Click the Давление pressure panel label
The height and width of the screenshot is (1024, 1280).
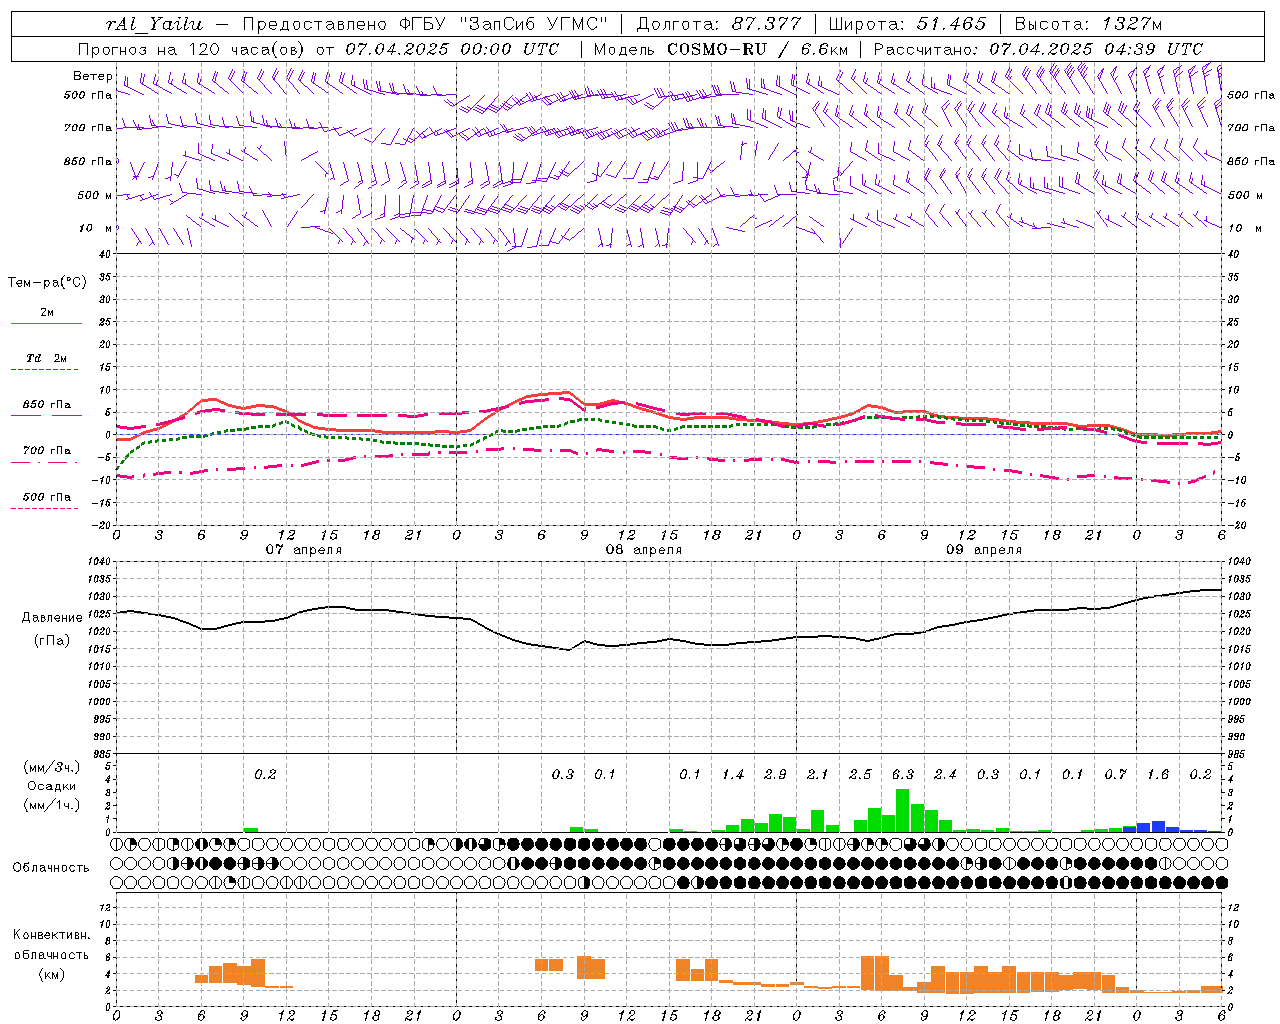[x=52, y=618]
